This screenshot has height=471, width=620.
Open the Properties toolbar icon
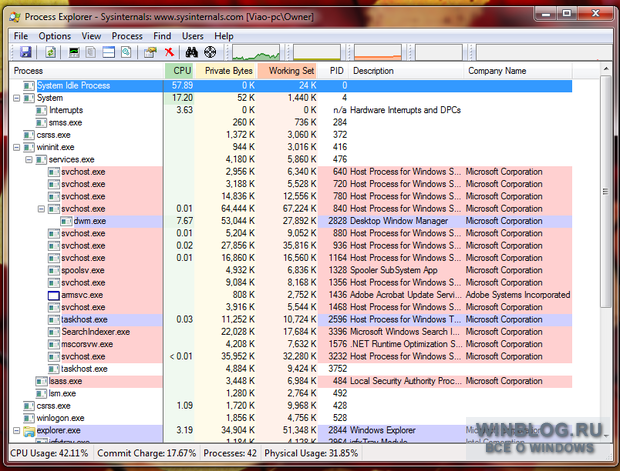[x=150, y=52]
